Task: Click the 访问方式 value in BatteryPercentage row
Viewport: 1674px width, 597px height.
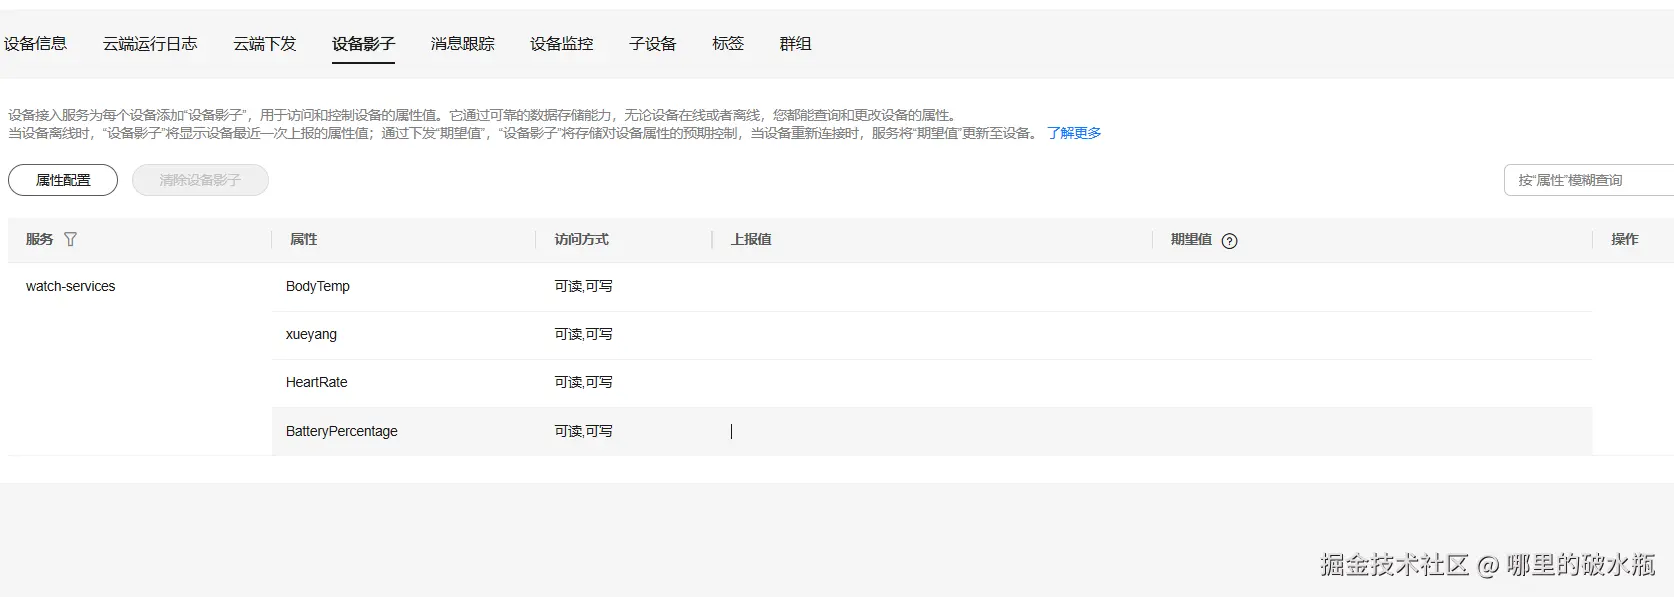Action: (584, 431)
